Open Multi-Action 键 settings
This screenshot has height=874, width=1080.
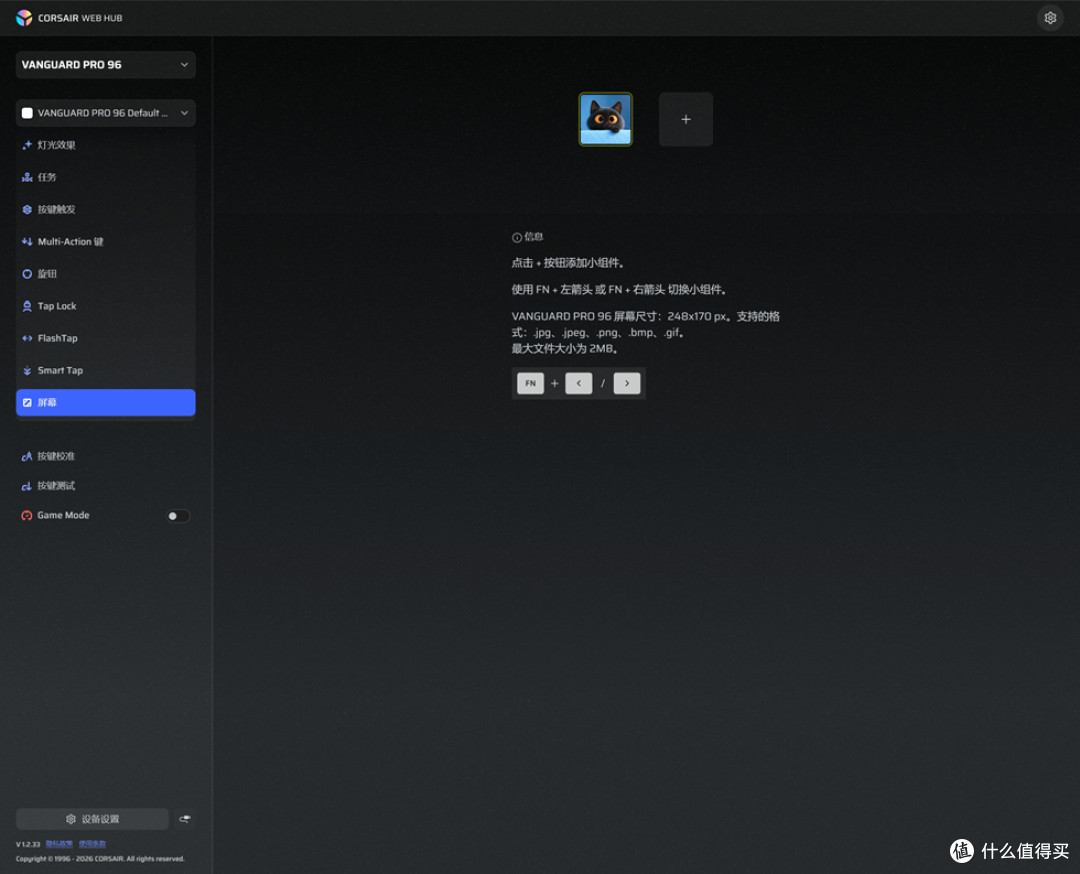pos(105,242)
